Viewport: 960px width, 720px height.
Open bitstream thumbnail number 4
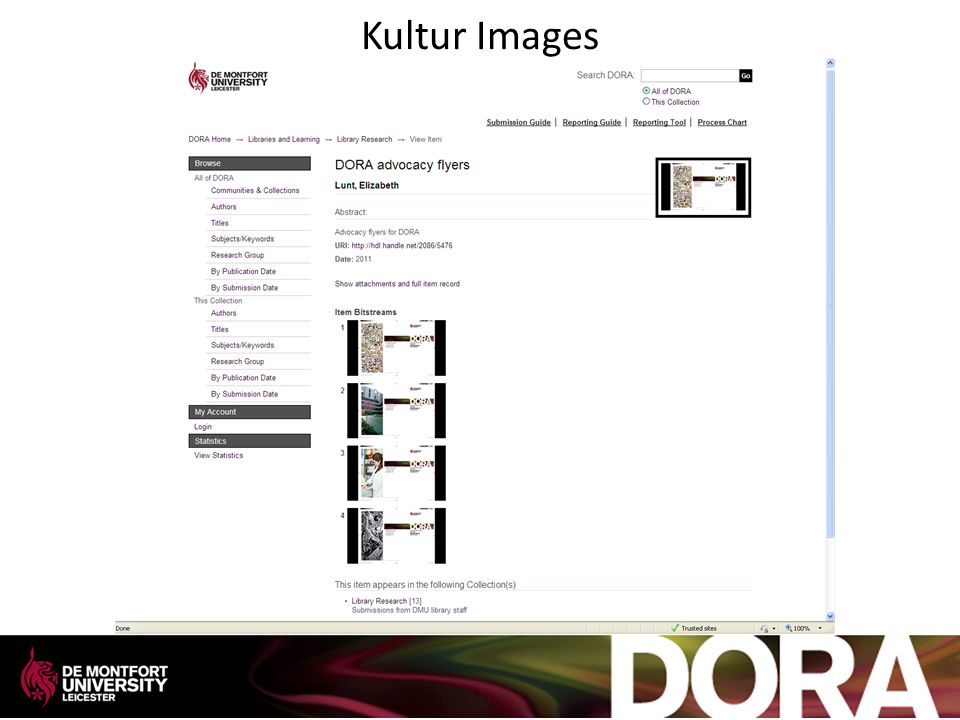[396, 536]
